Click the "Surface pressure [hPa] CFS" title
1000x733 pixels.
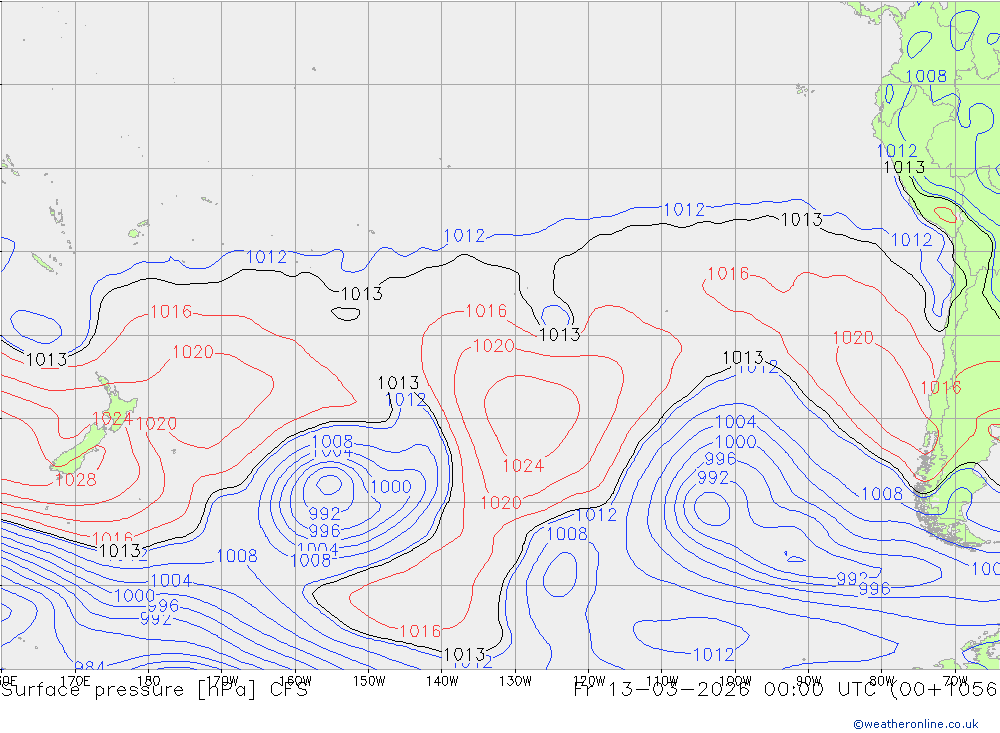point(154,690)
